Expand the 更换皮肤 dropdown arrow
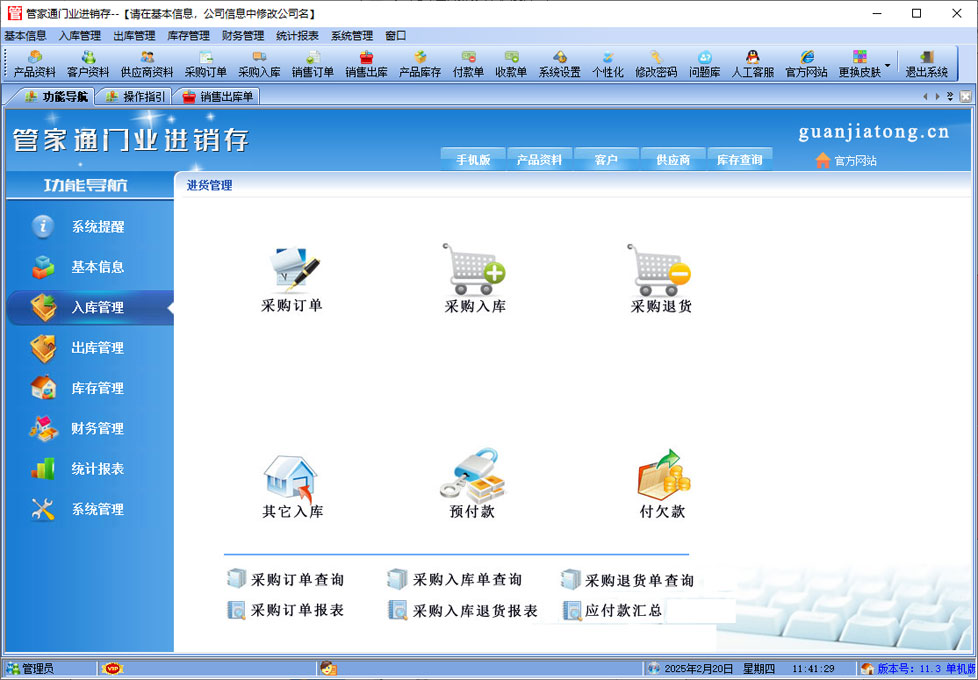The image size is (978, 680). (887, 64)
